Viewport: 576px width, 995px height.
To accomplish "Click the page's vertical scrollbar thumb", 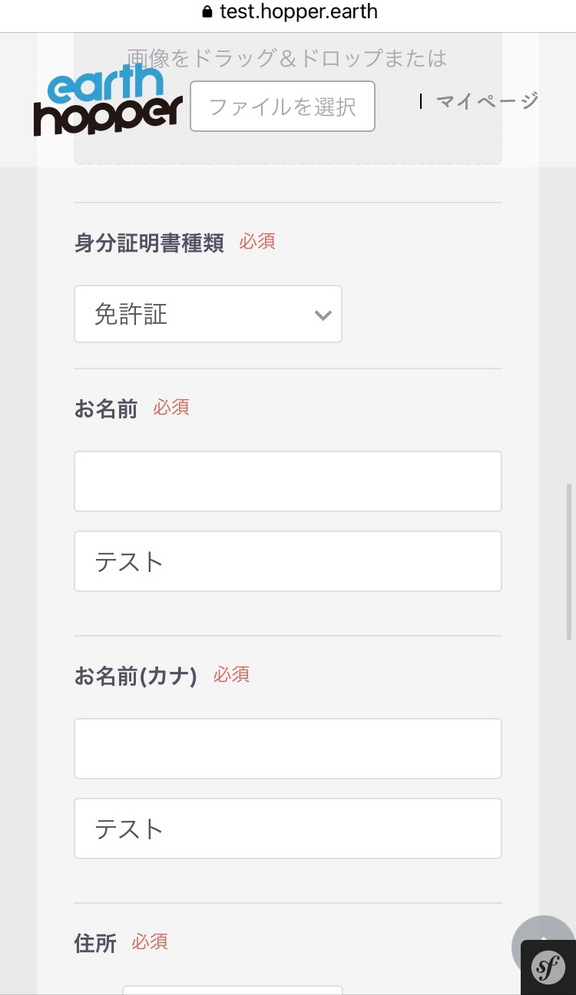I will pos(569,562).
